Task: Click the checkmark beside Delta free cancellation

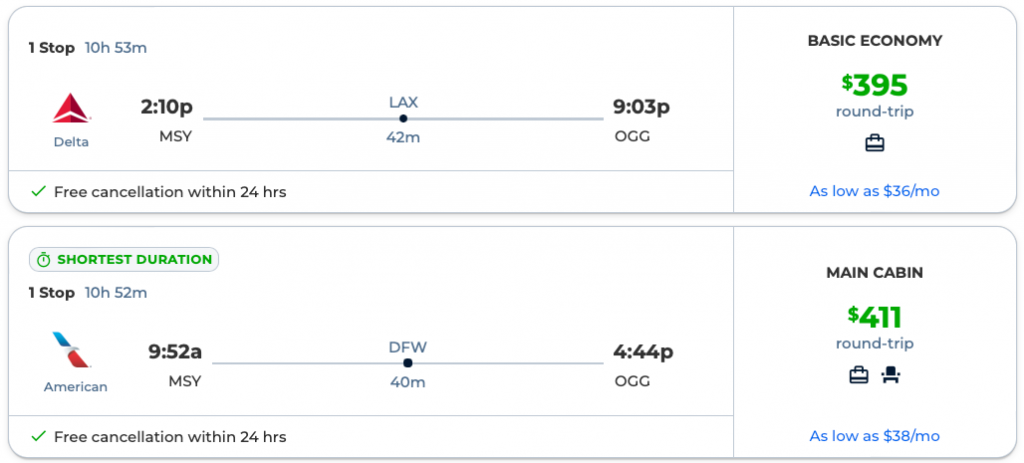Action: (x=38, y=192)
